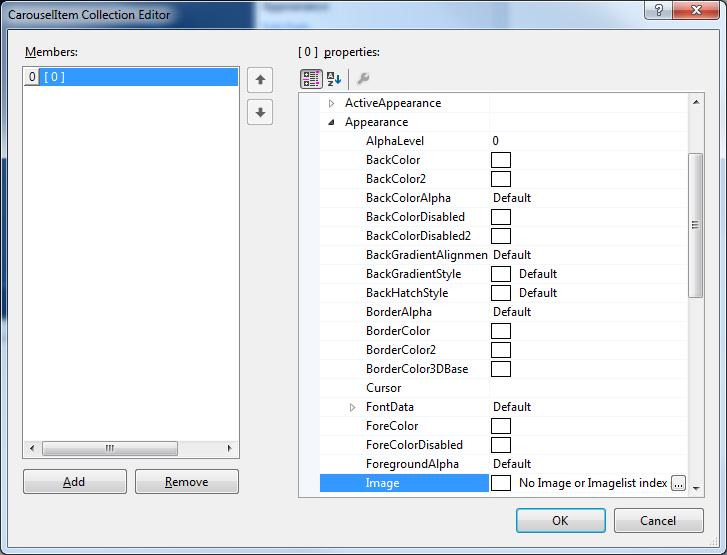Select the BackGradientAlignment Default value

click(x=512, y=255)
